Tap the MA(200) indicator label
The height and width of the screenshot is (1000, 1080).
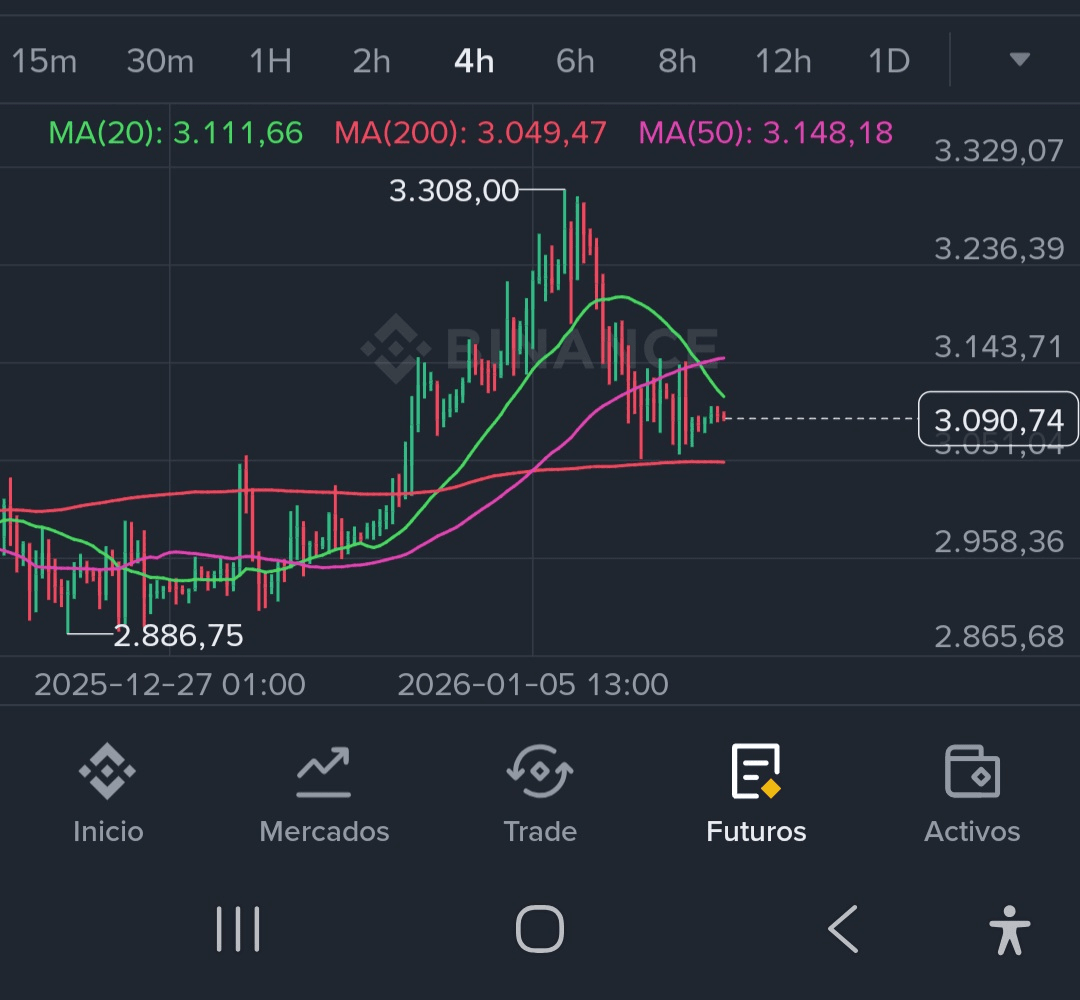pyautogui.click(x=470, y=132)
